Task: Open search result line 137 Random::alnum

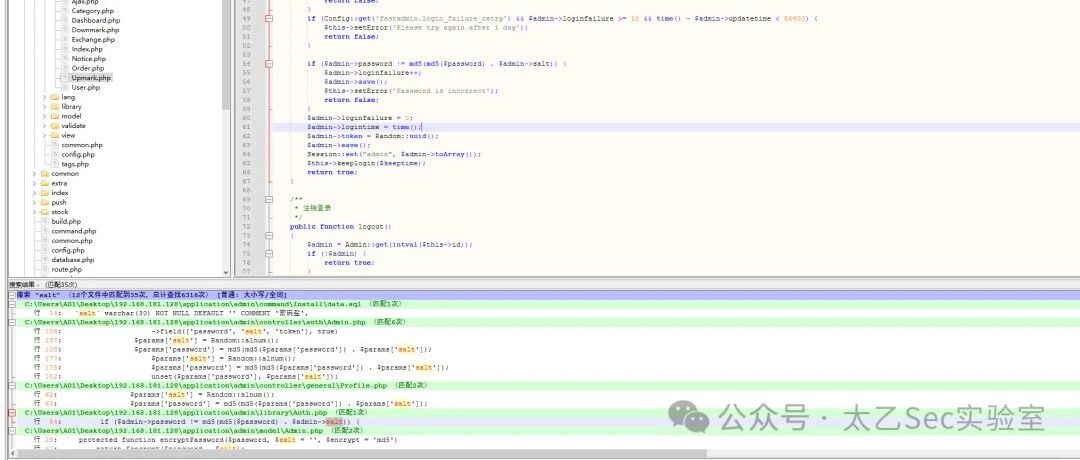Action: pyautogui.click(x=157, y=340)
